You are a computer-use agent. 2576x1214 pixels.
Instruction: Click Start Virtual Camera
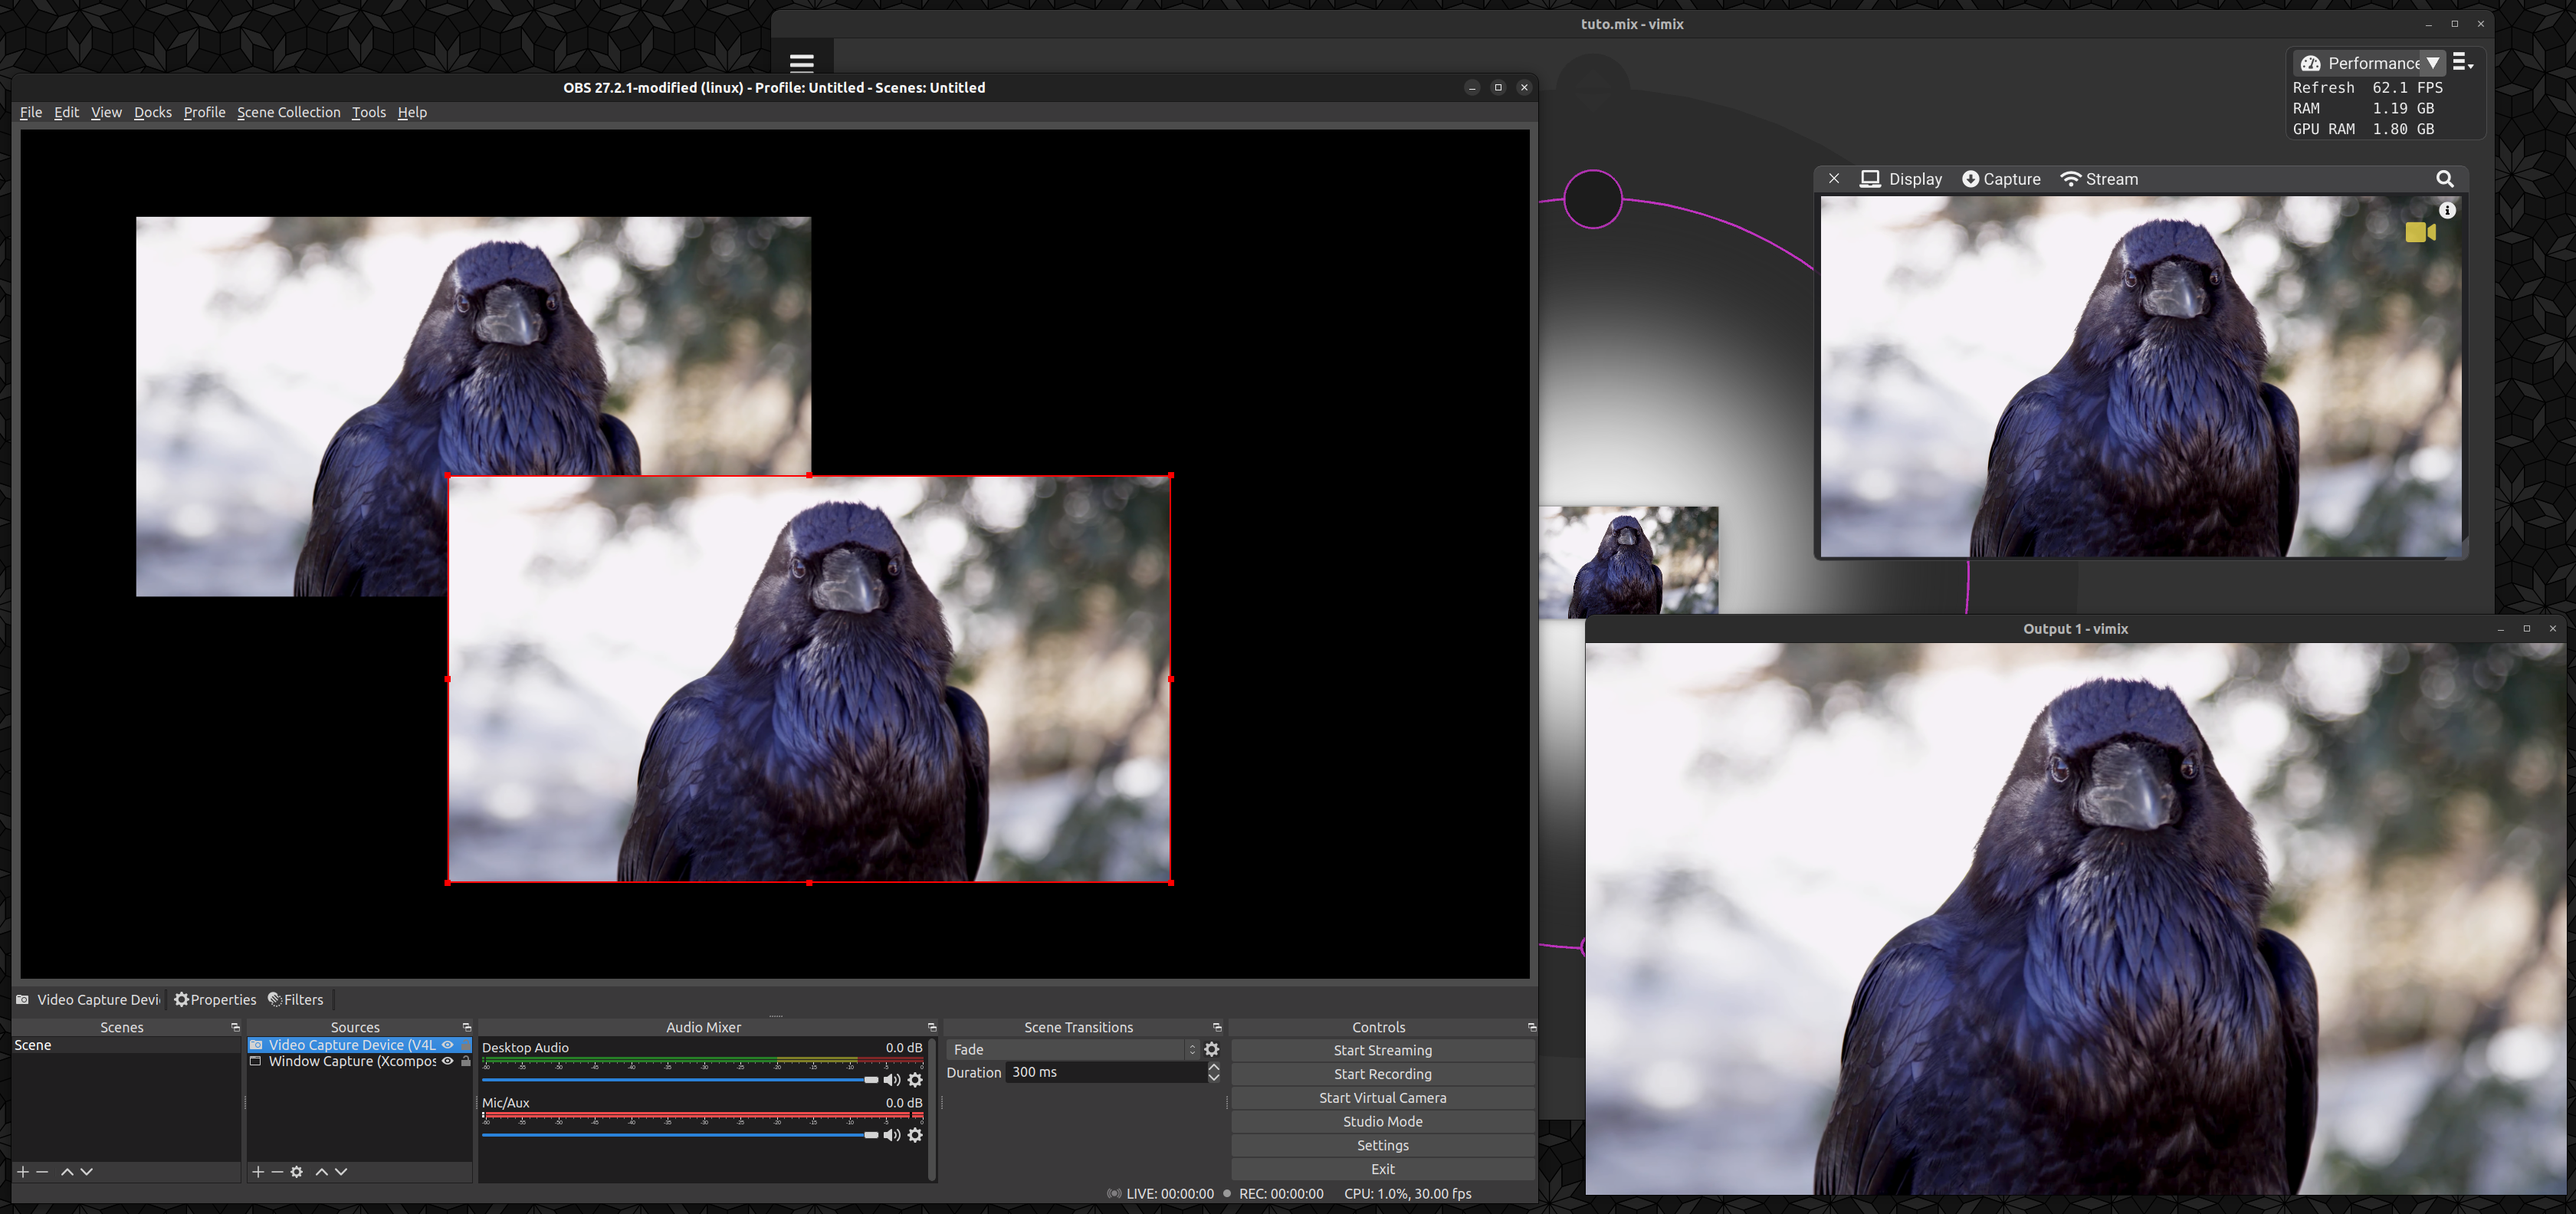tap(1383, 1098)
